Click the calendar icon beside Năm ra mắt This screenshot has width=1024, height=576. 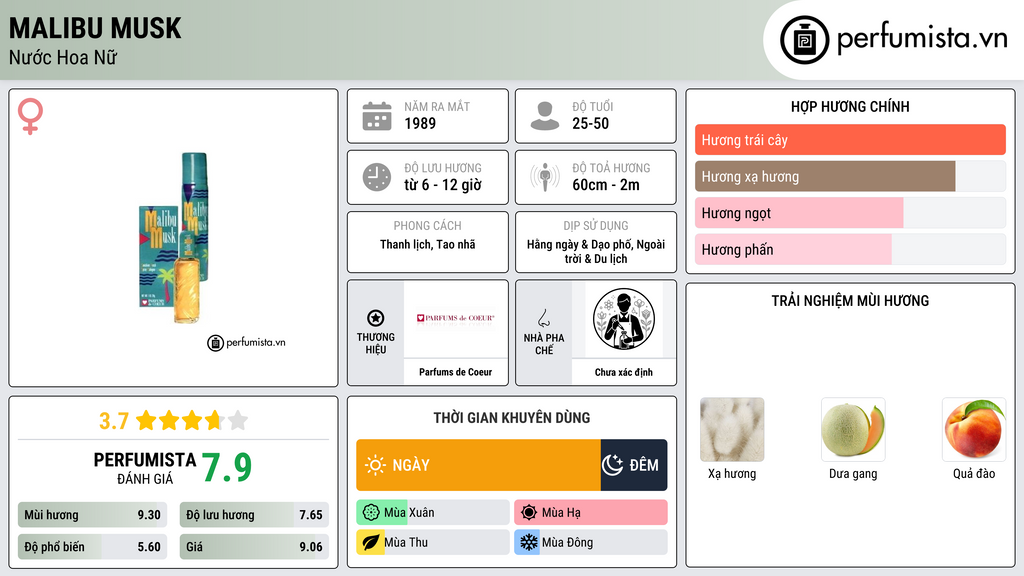click(x=377, y=116)
